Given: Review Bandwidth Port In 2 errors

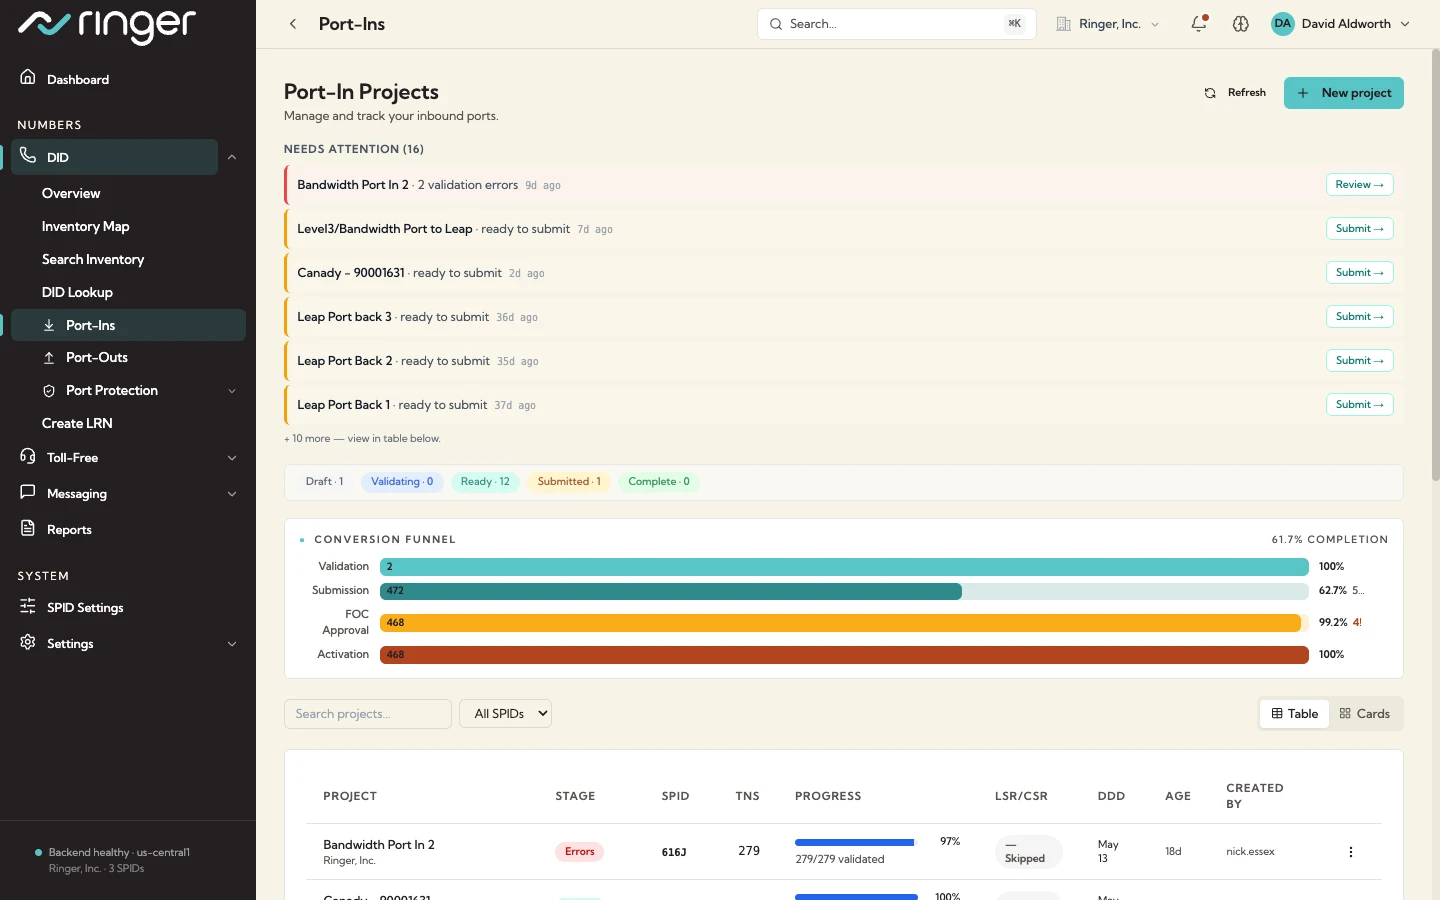Looking at the screenshot, I should click(1359, 185).
